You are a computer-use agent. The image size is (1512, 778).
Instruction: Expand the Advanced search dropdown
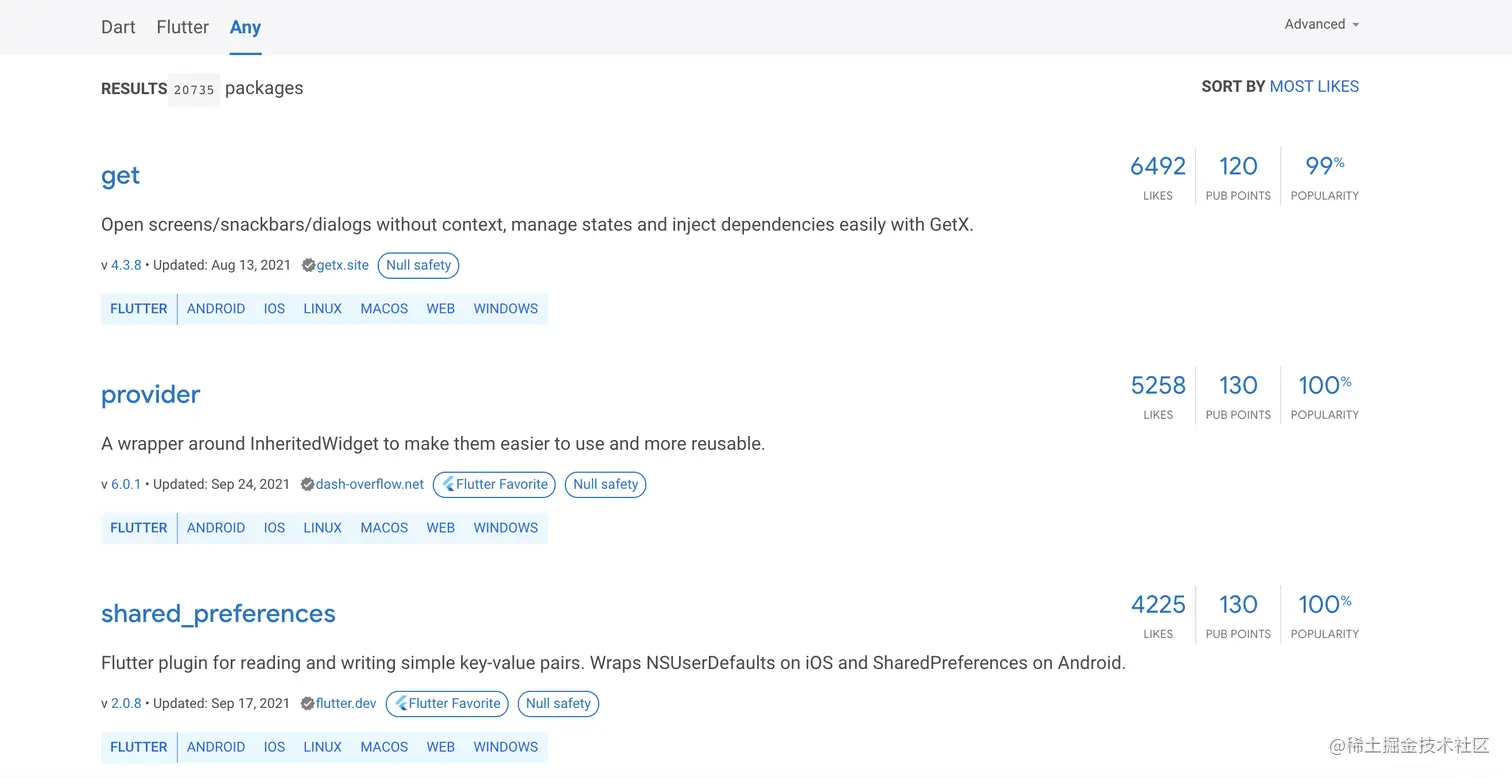pyautogui.click(x=1321, y=25)
